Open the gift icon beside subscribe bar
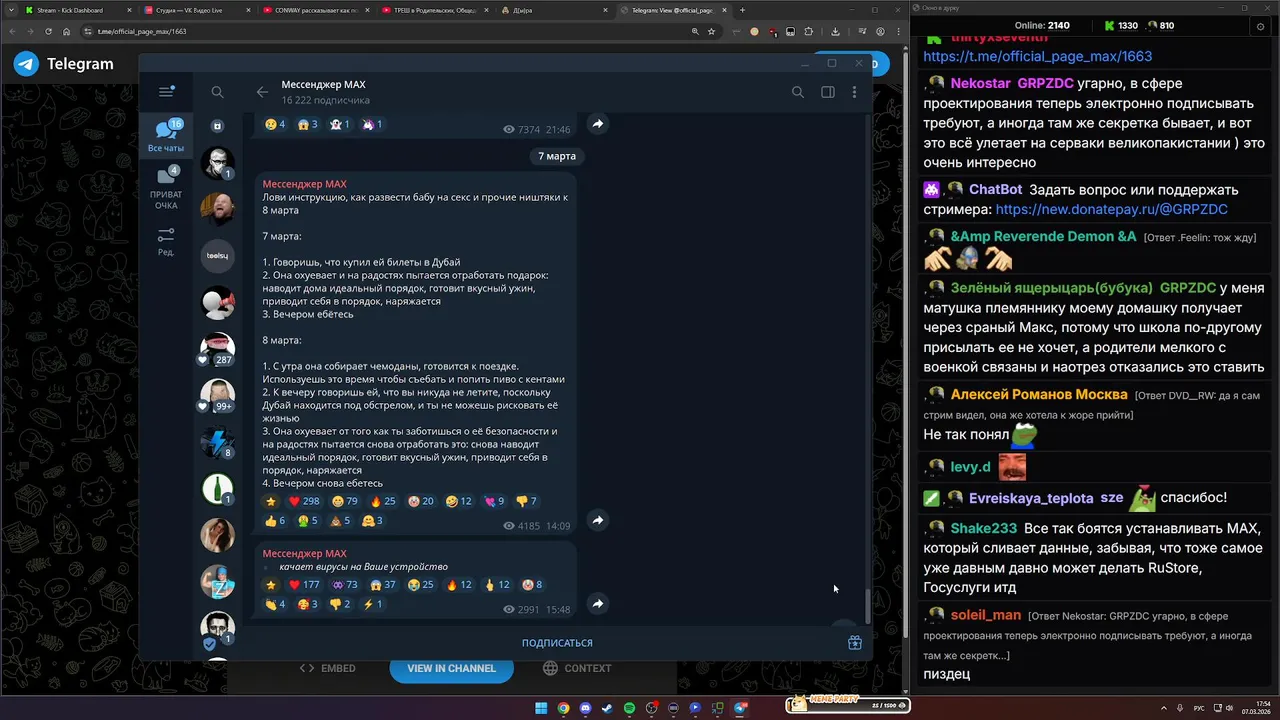This screenshot has width=1280, height=720. click(855, 643)
